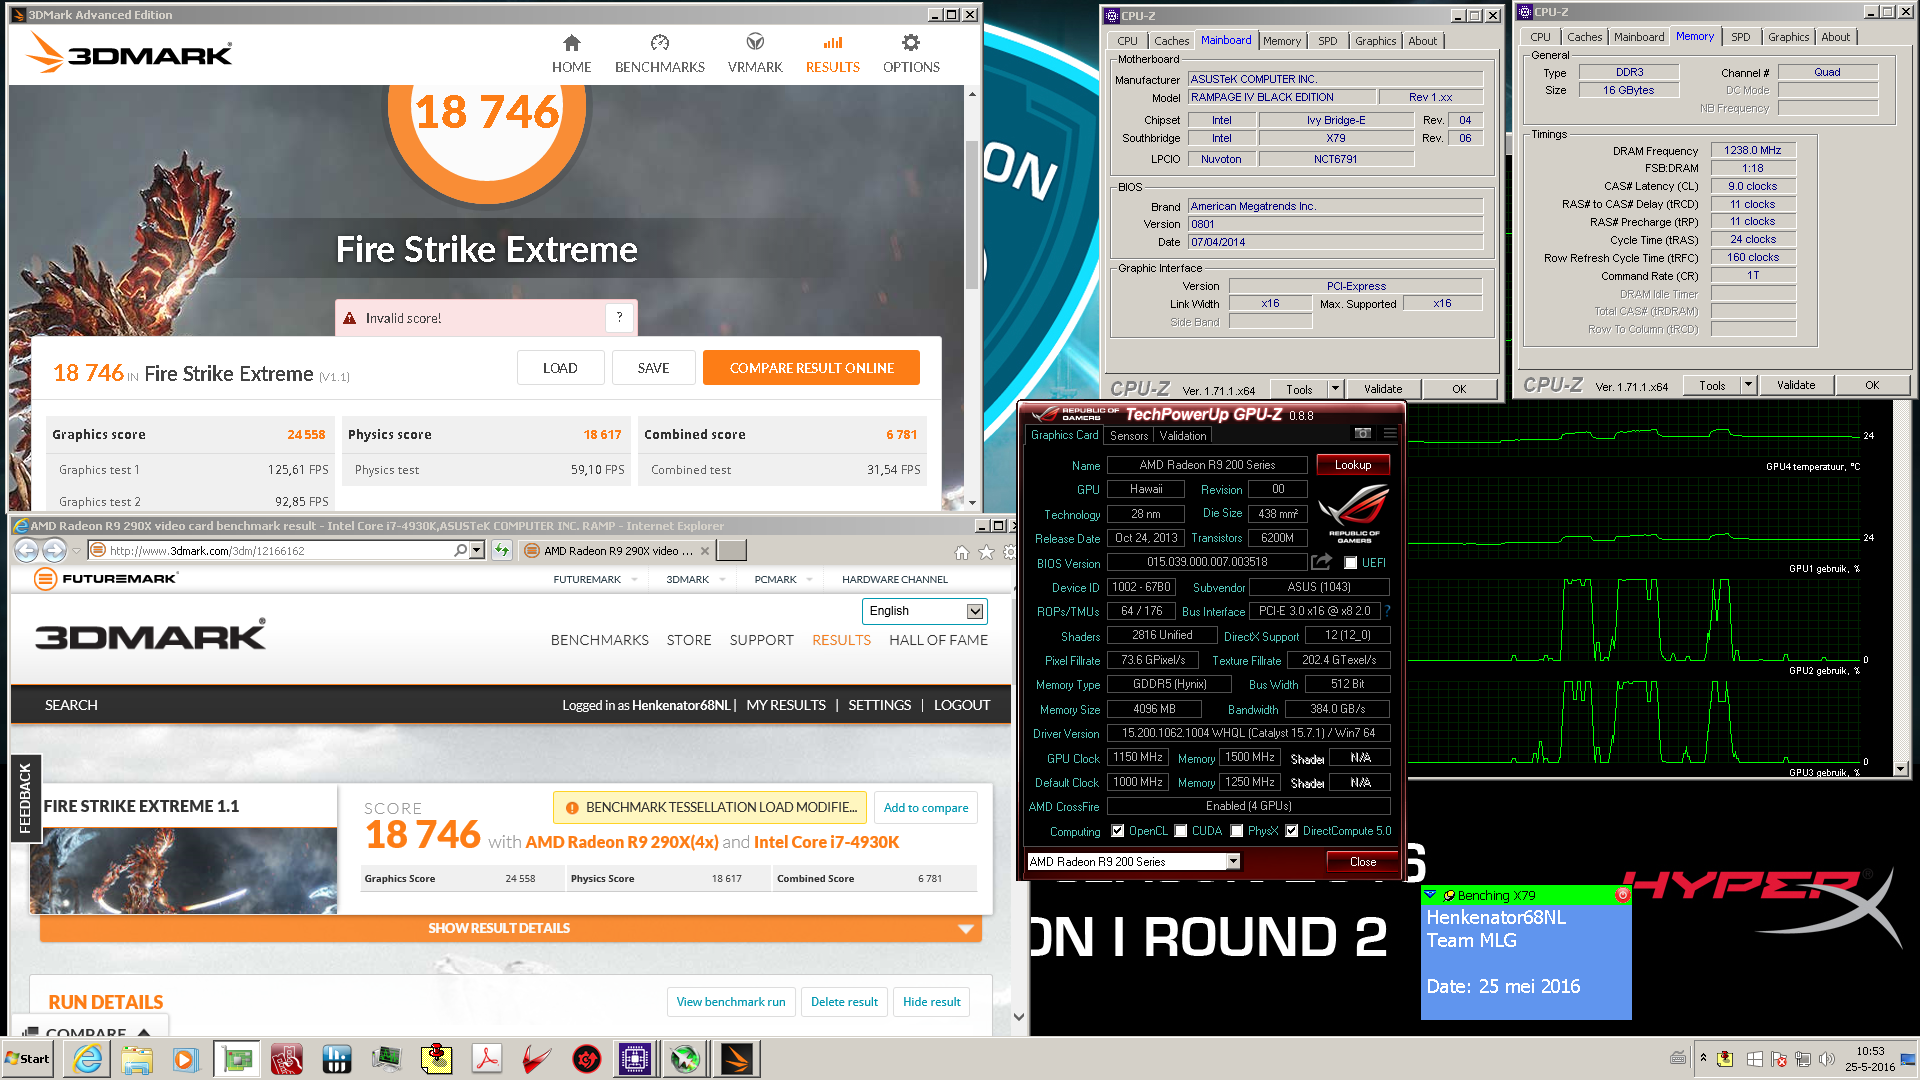Click Benching X79 note power button
Screen dimensions: 1920x1080
(1622, 895)
